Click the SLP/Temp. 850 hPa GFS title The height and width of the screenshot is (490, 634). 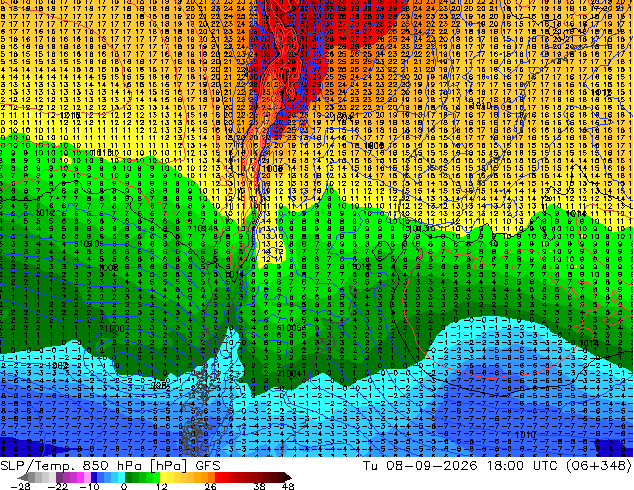pos(110,466)
